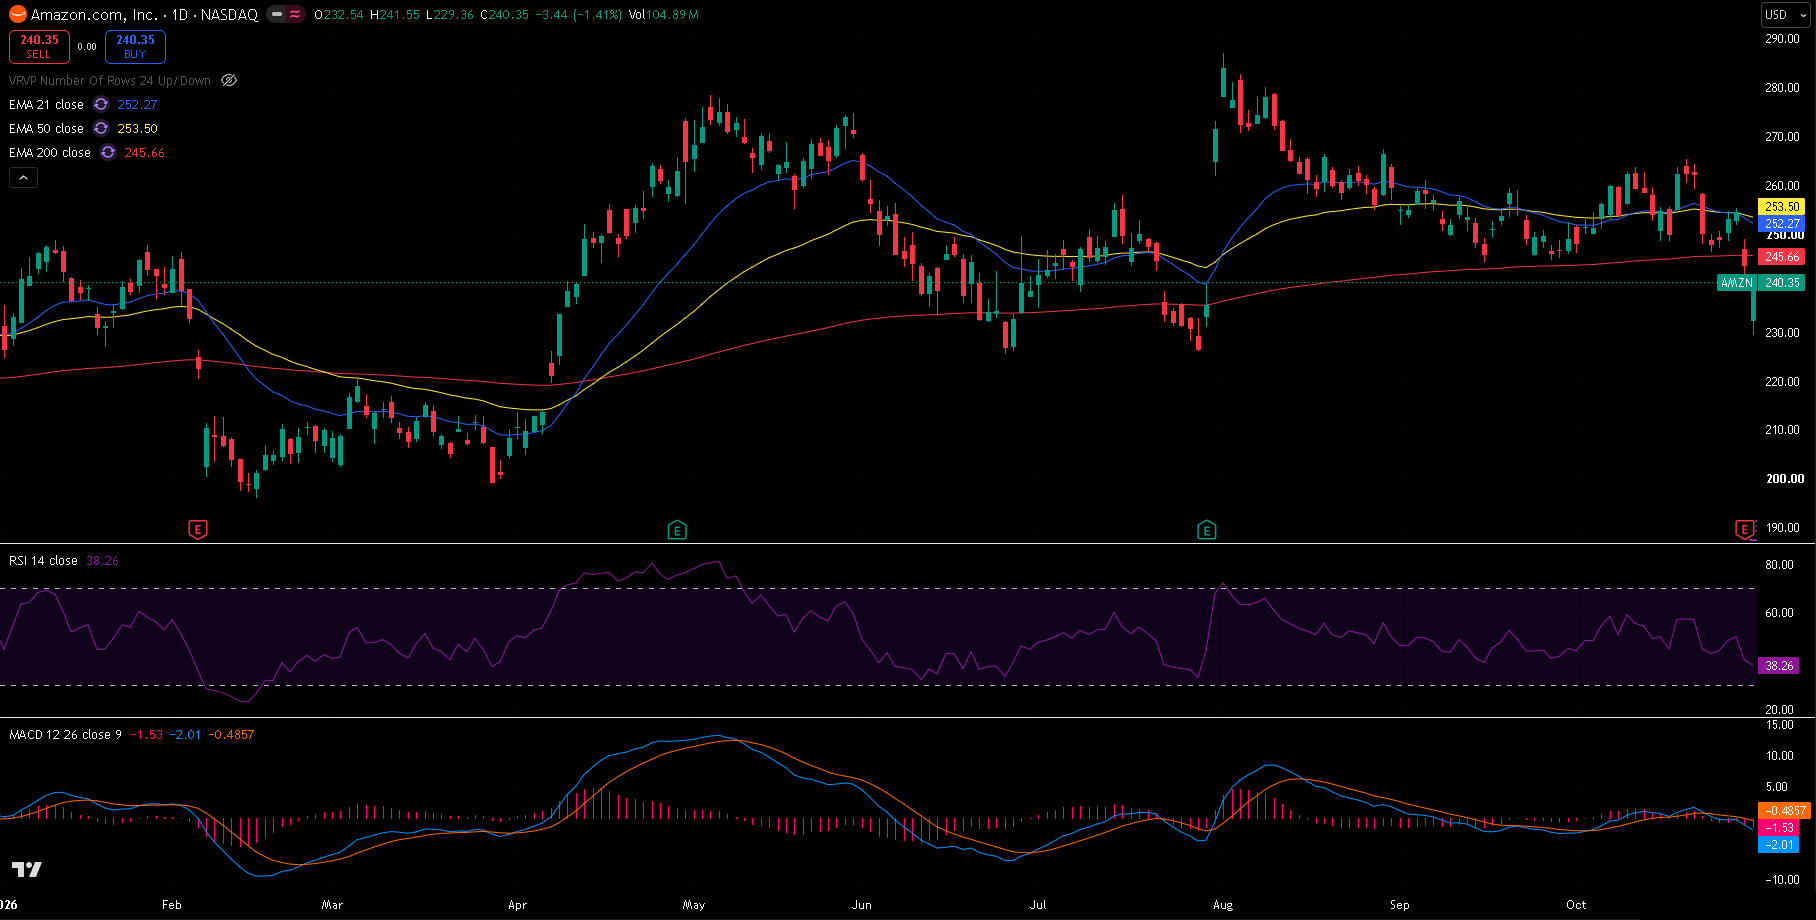Select the VRVP Number Of Rows 24 label

point(110,81)
